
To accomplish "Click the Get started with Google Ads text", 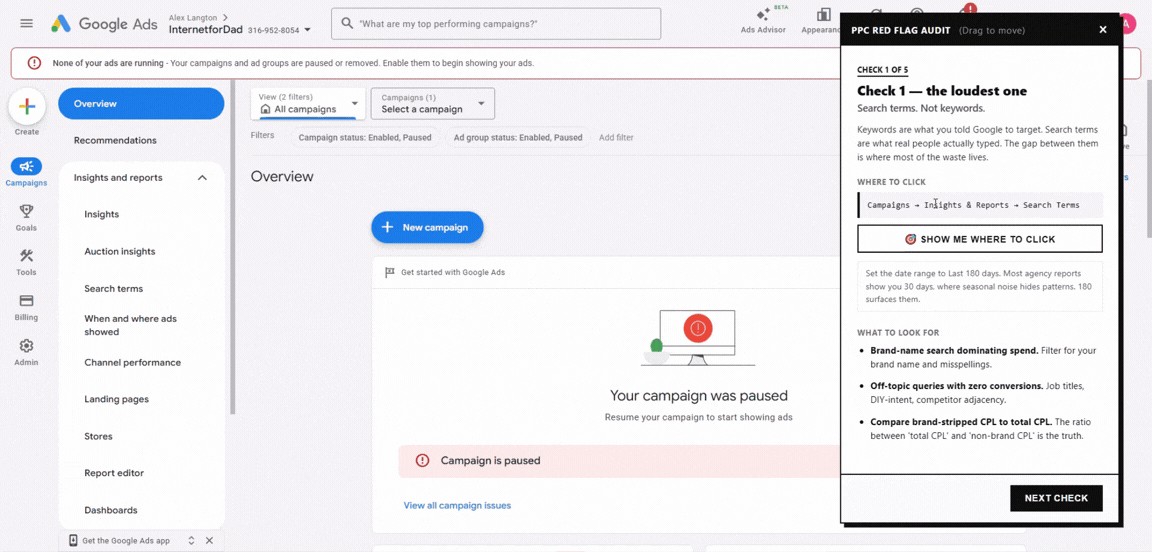I will (x=453, y=273).
